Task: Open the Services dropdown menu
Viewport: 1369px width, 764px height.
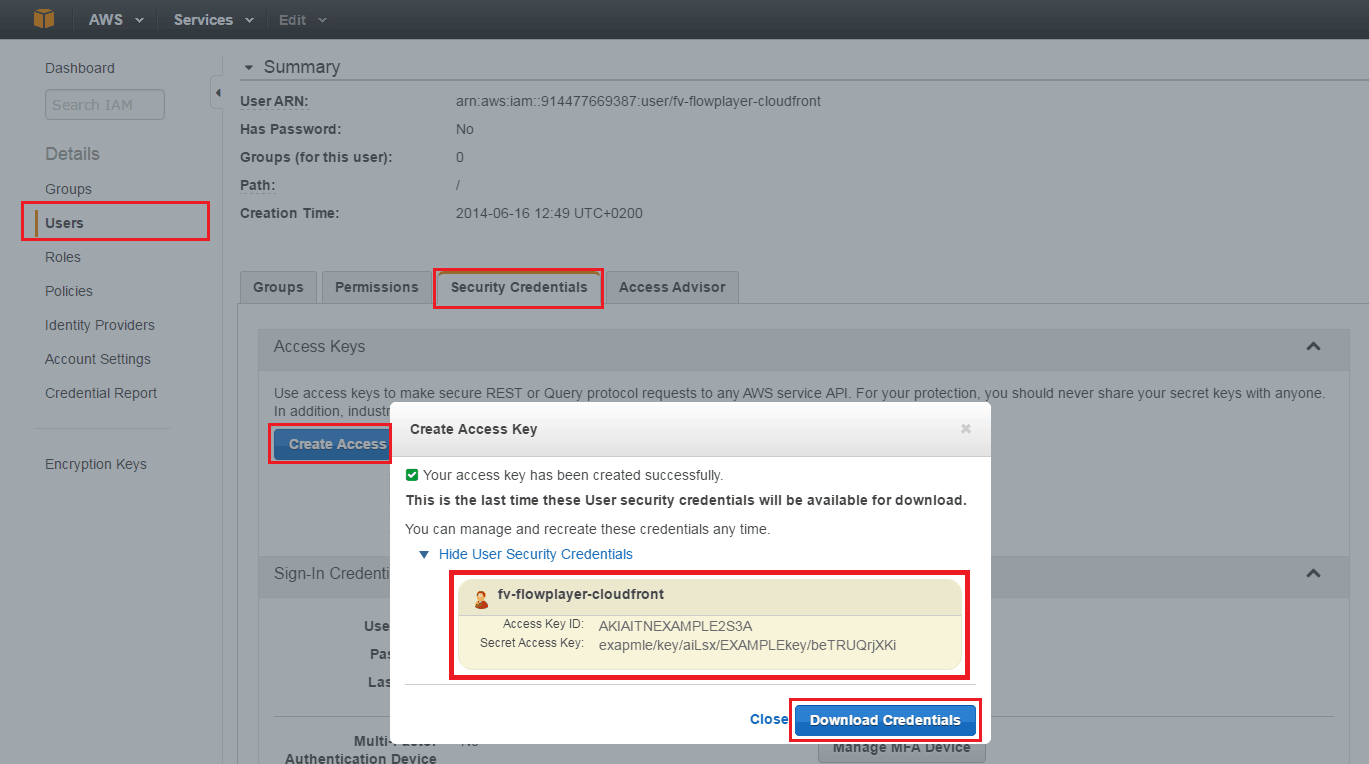Action: (x=213, y=20)
